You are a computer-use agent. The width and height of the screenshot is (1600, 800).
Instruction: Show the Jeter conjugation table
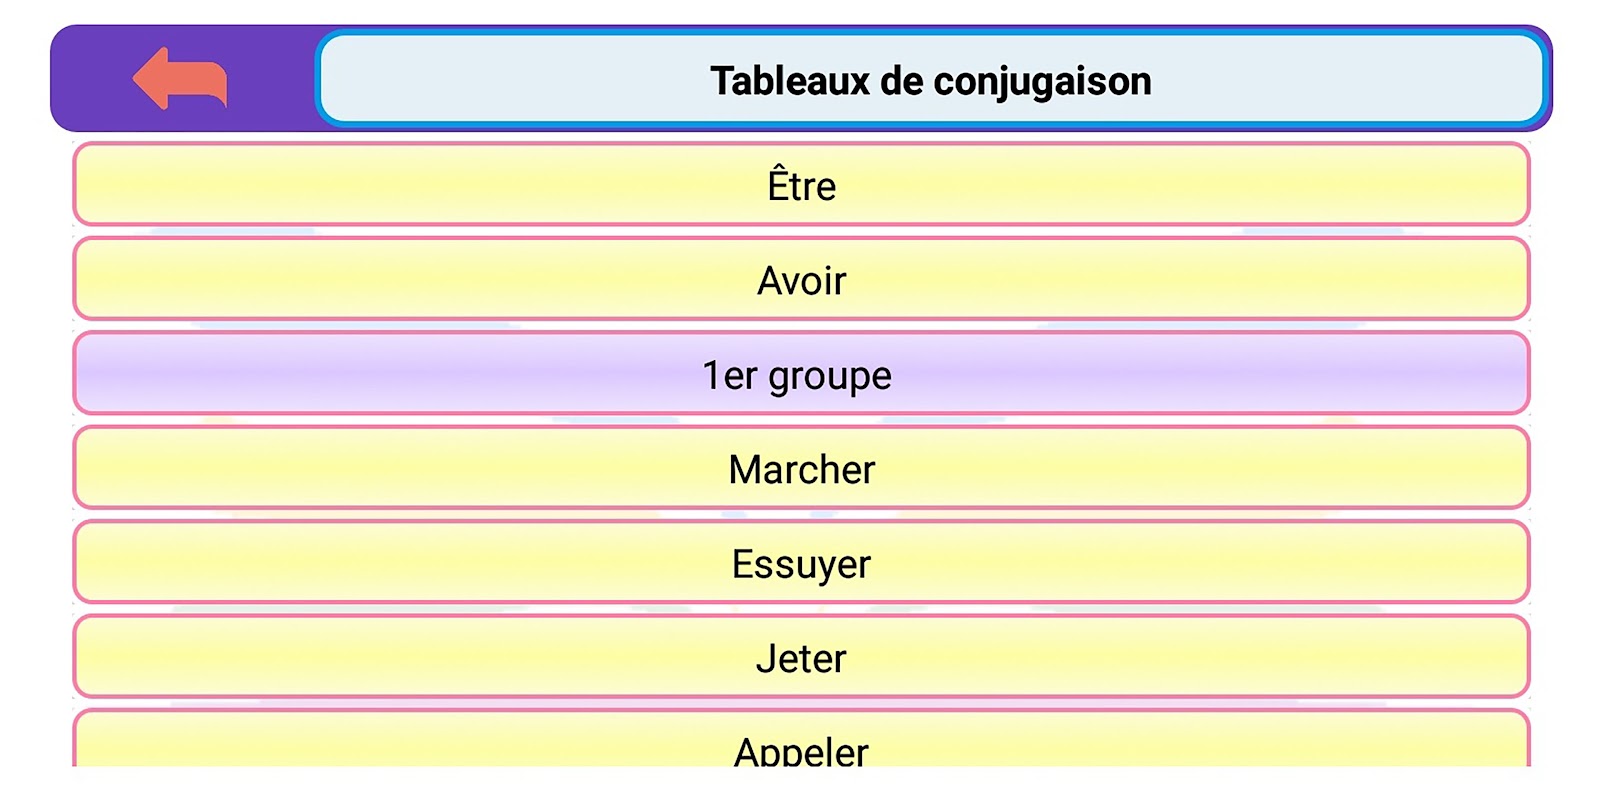801,657
